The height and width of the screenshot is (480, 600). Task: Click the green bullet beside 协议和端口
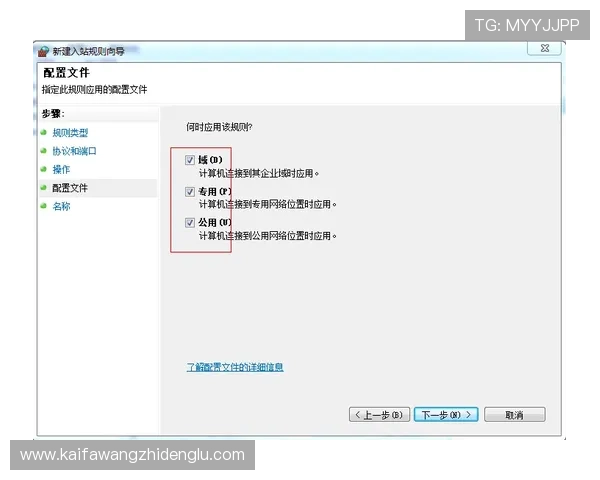pyautogui.click(x=44, y=151)
